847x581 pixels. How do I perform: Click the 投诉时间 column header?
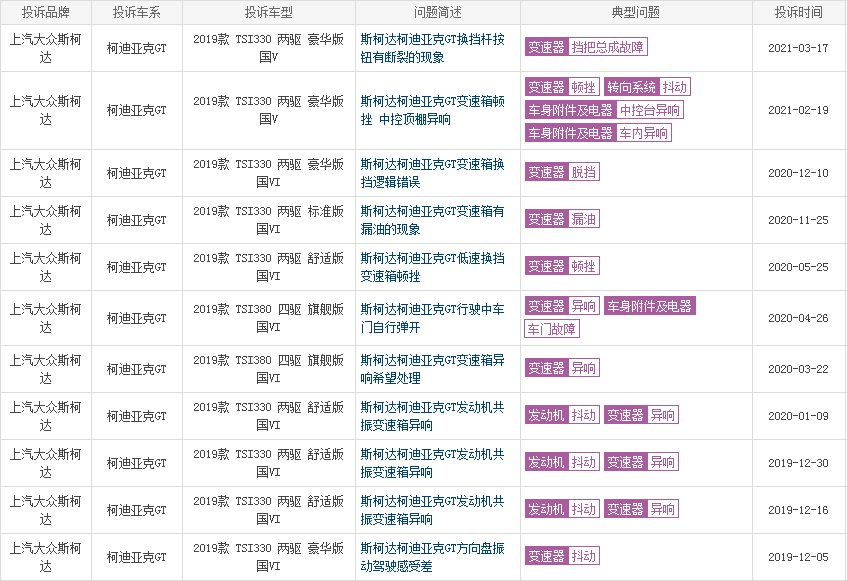pyautogui.click(x=798, y=12)
